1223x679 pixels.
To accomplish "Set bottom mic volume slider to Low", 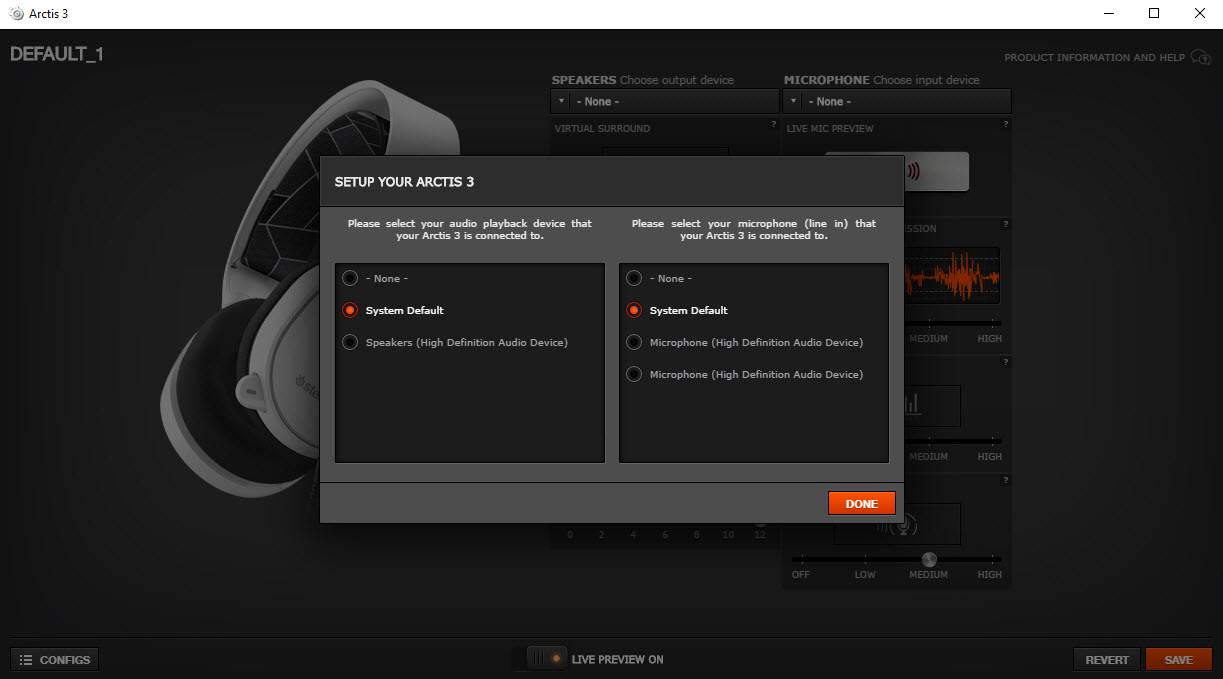I will 865,559.
